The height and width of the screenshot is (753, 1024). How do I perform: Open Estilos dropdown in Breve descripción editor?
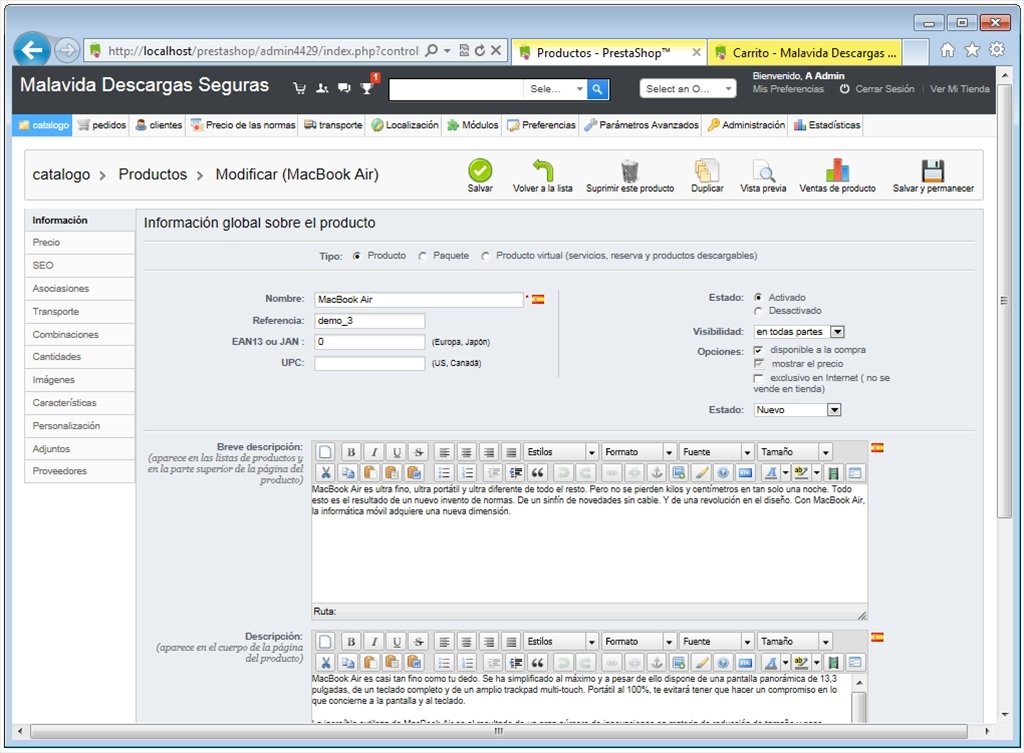click(x=561, y=452)
